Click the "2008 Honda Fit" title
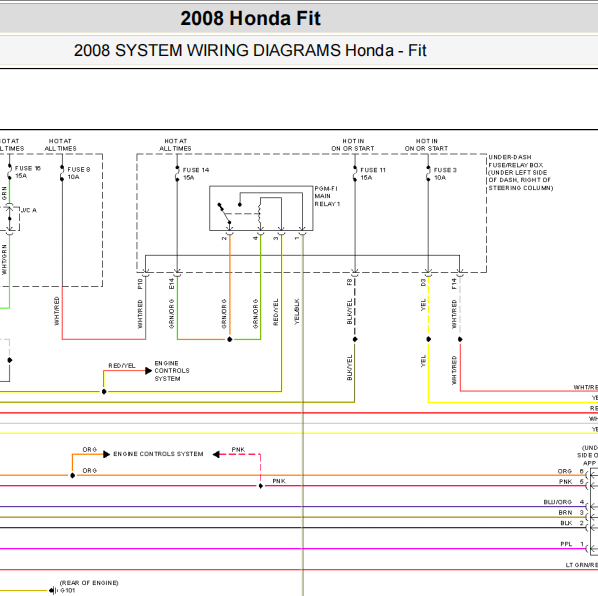Viewport: 598px width, 596px height. pos(250,18)
